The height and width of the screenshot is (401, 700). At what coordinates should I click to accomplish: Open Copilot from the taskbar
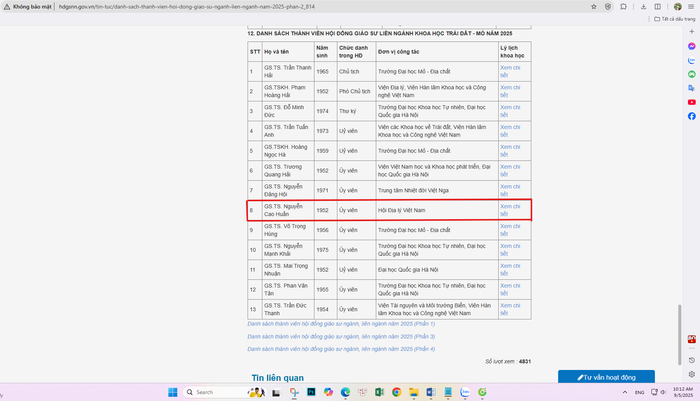328,392
